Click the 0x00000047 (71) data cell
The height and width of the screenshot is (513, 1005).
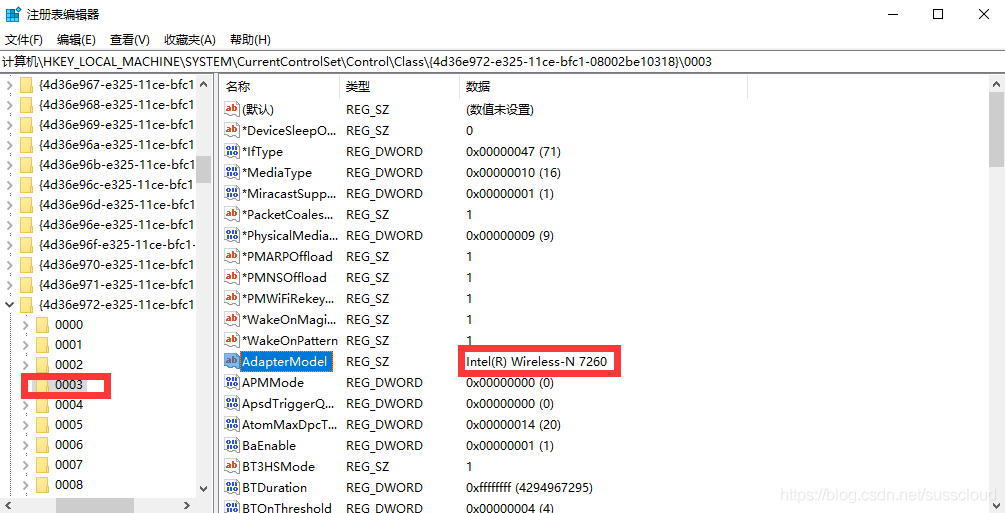pos(513,151)
